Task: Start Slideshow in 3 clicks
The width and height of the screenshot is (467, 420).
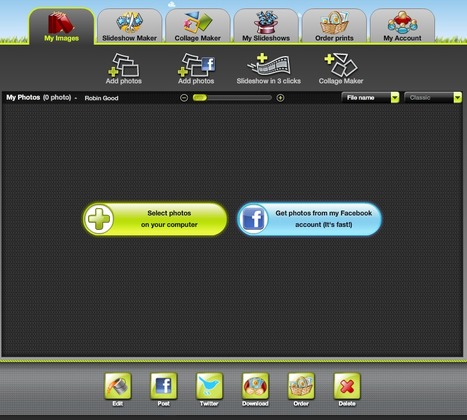Action: click(x=269, y=68)
